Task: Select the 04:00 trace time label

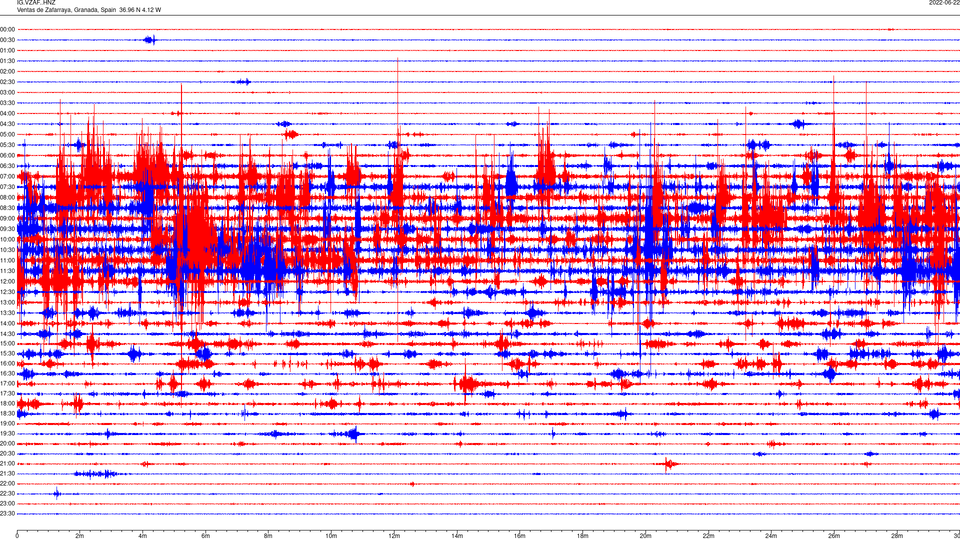Action: (7, 113)
